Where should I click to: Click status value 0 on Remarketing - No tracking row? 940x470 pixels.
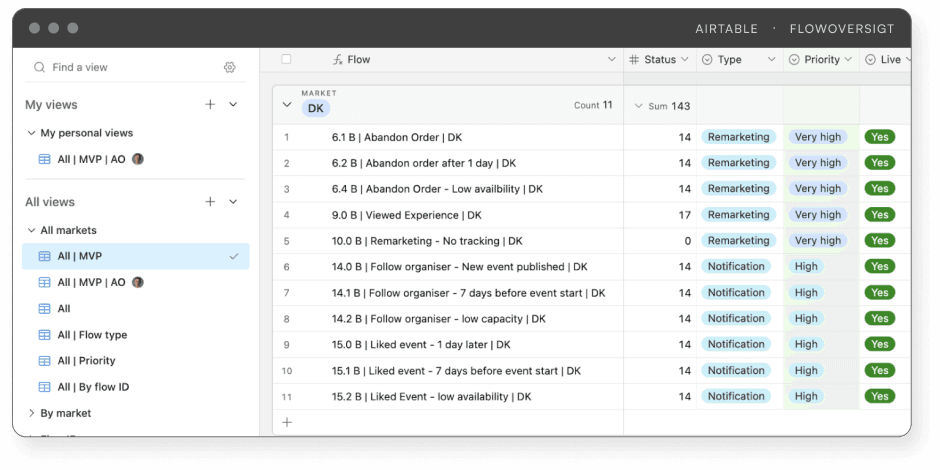point(688,241)
